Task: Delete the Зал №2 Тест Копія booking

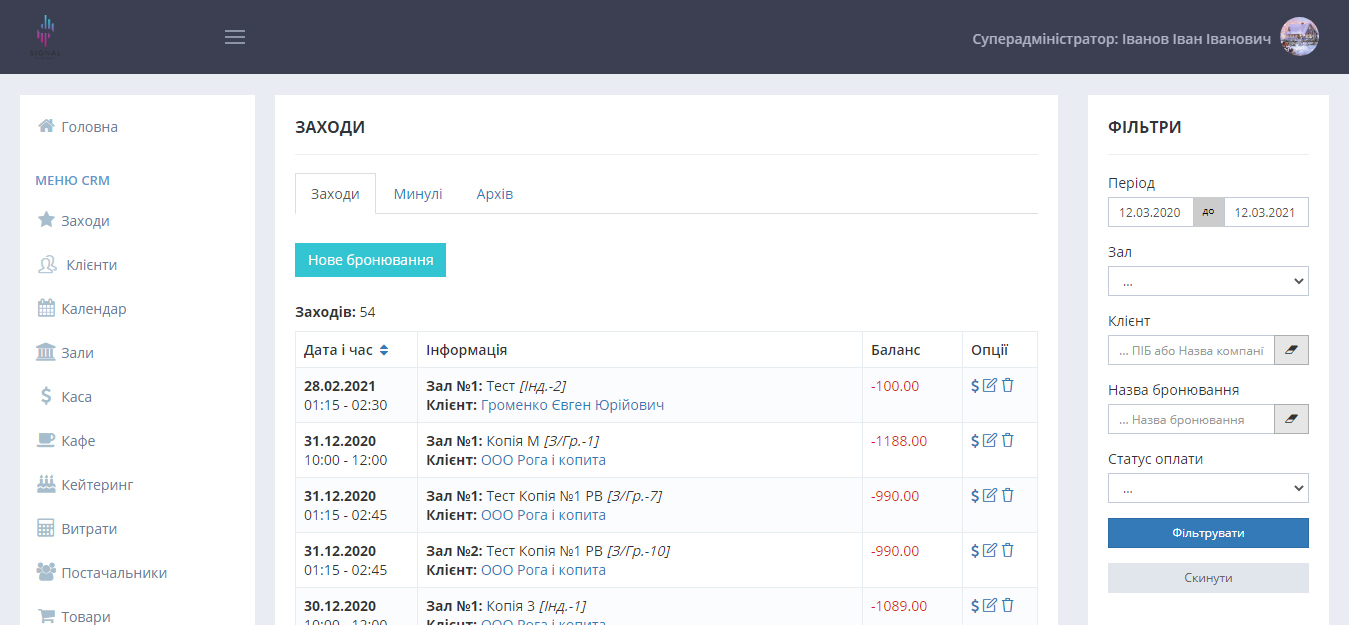Action: pyautogui.click(x=1008, y=550)
